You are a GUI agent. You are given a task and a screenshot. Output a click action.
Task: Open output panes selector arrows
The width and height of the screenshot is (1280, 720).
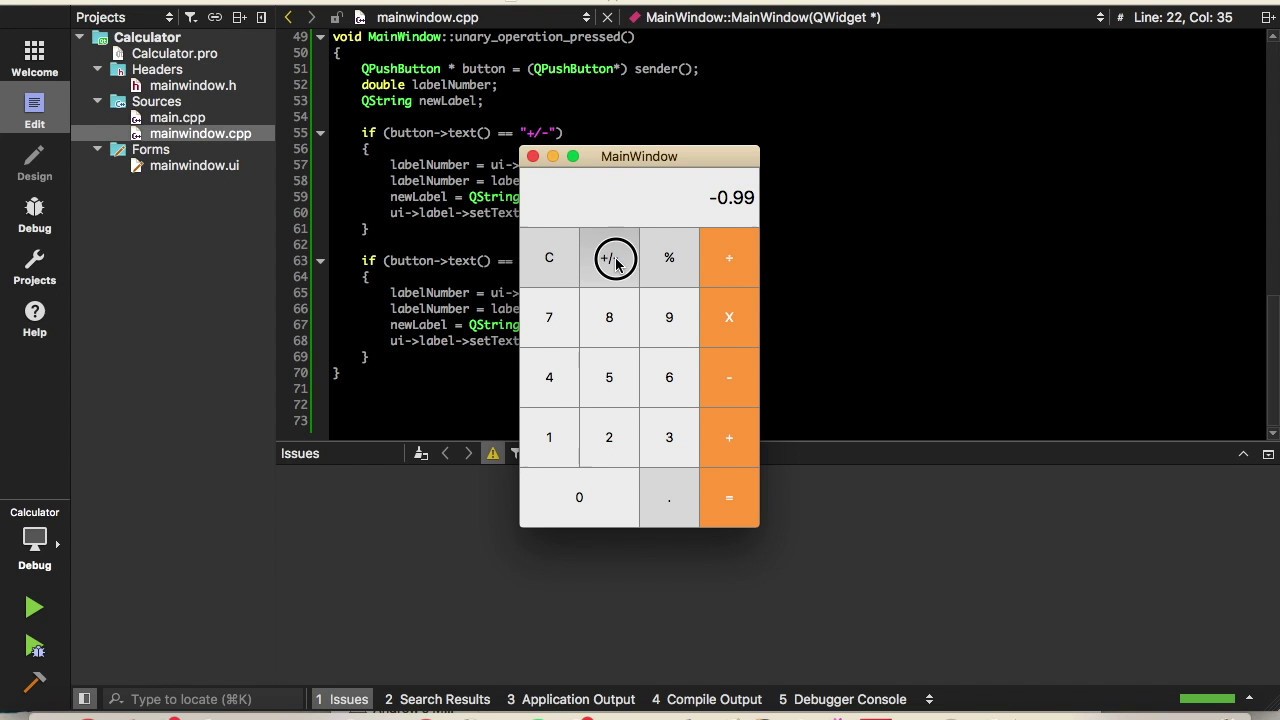929,699
